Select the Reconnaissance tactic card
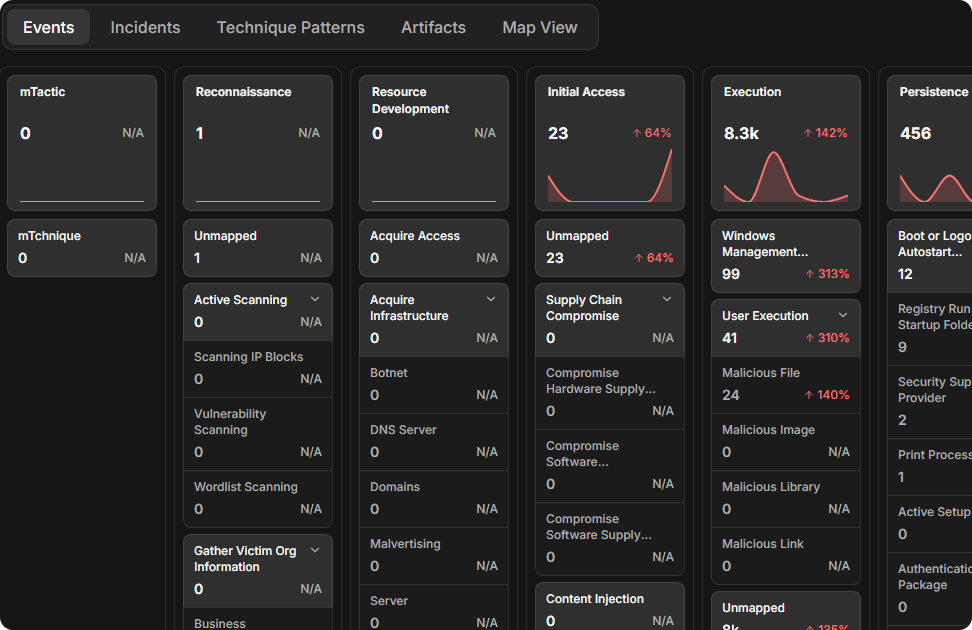Screen dimensions: 972x630 click(258, 143)
